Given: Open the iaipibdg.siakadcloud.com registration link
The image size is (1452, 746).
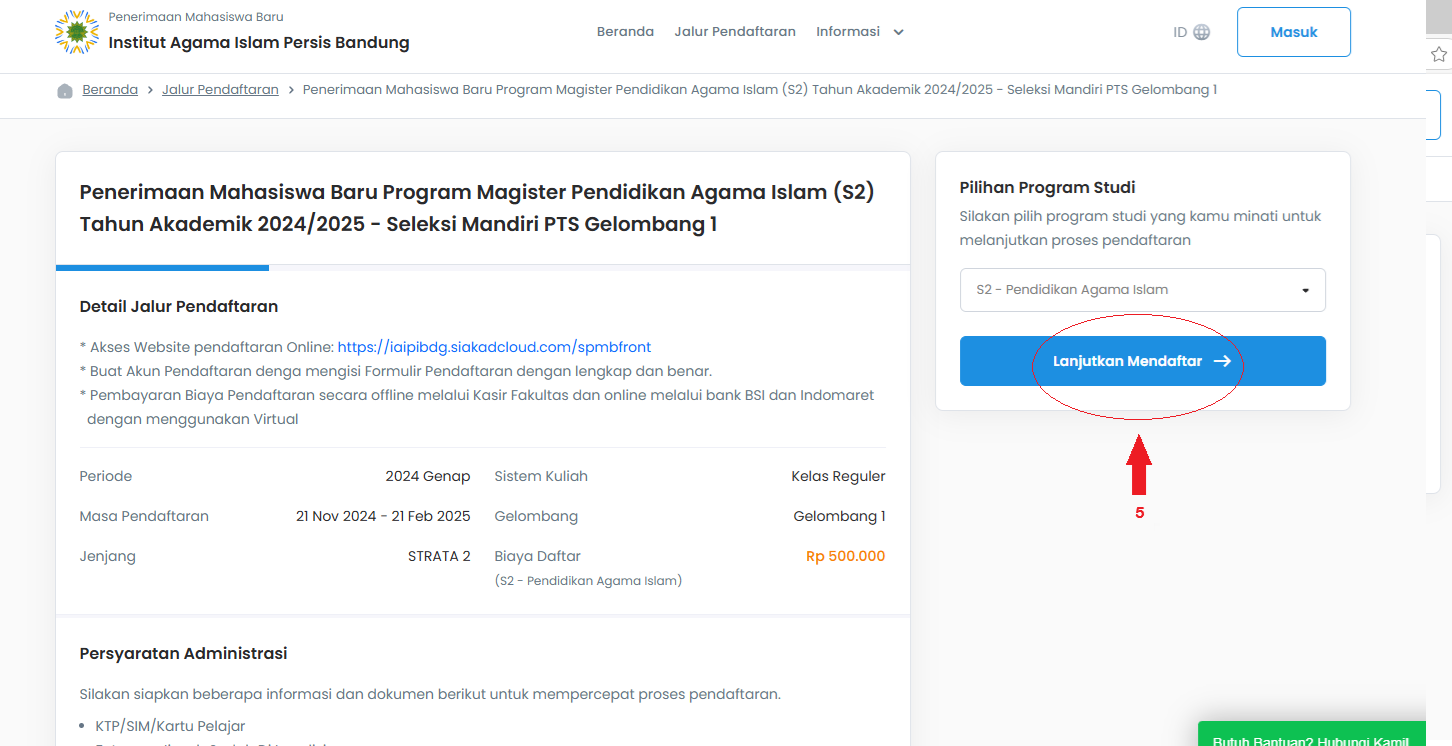Looking at the screenshot, I should pyautogui.click(x=494, y=347).
